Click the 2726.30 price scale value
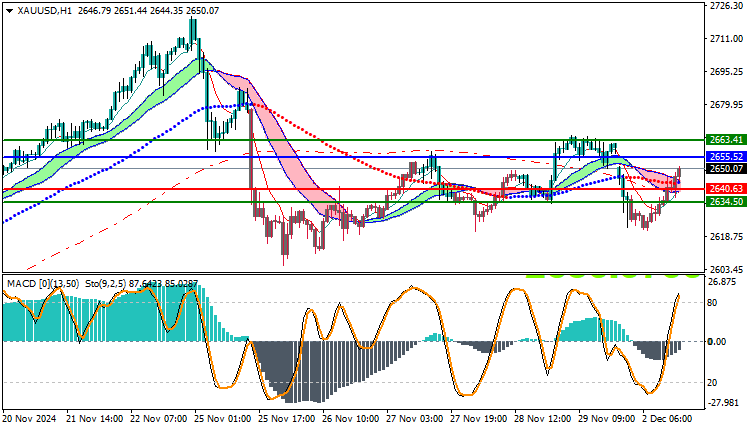Viewport: 750px width, 430px height. coord(727,6)
